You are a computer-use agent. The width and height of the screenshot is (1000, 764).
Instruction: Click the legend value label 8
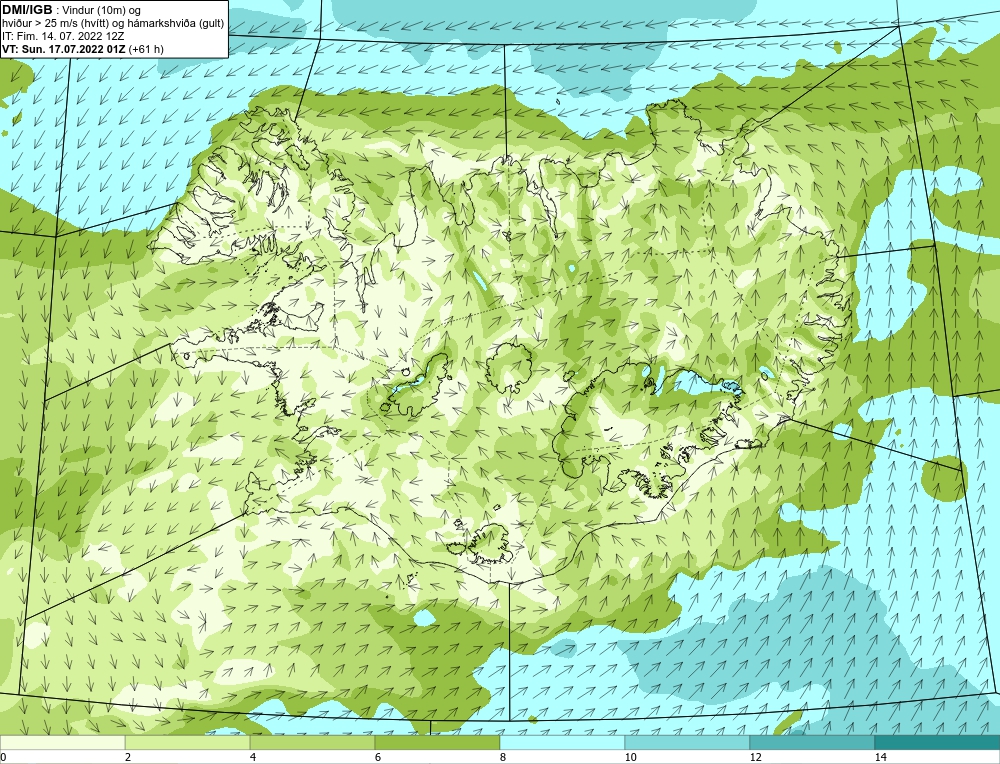point(503,757)
